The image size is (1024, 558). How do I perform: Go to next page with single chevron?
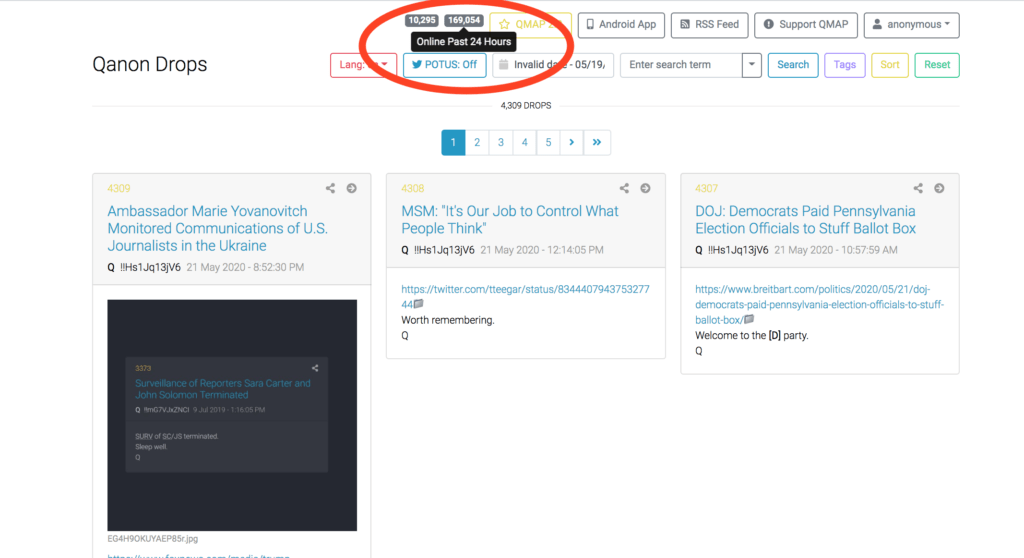(x=572, y=143)
